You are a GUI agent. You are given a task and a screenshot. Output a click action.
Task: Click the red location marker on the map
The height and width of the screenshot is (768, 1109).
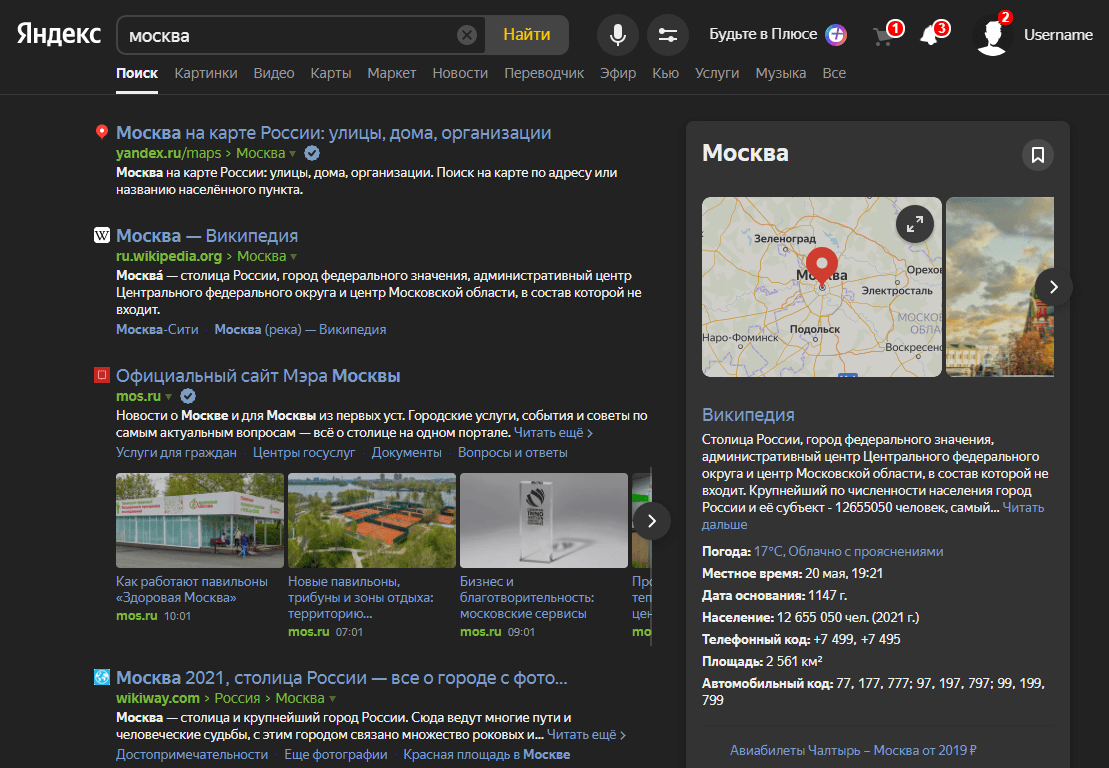(822, 267)
